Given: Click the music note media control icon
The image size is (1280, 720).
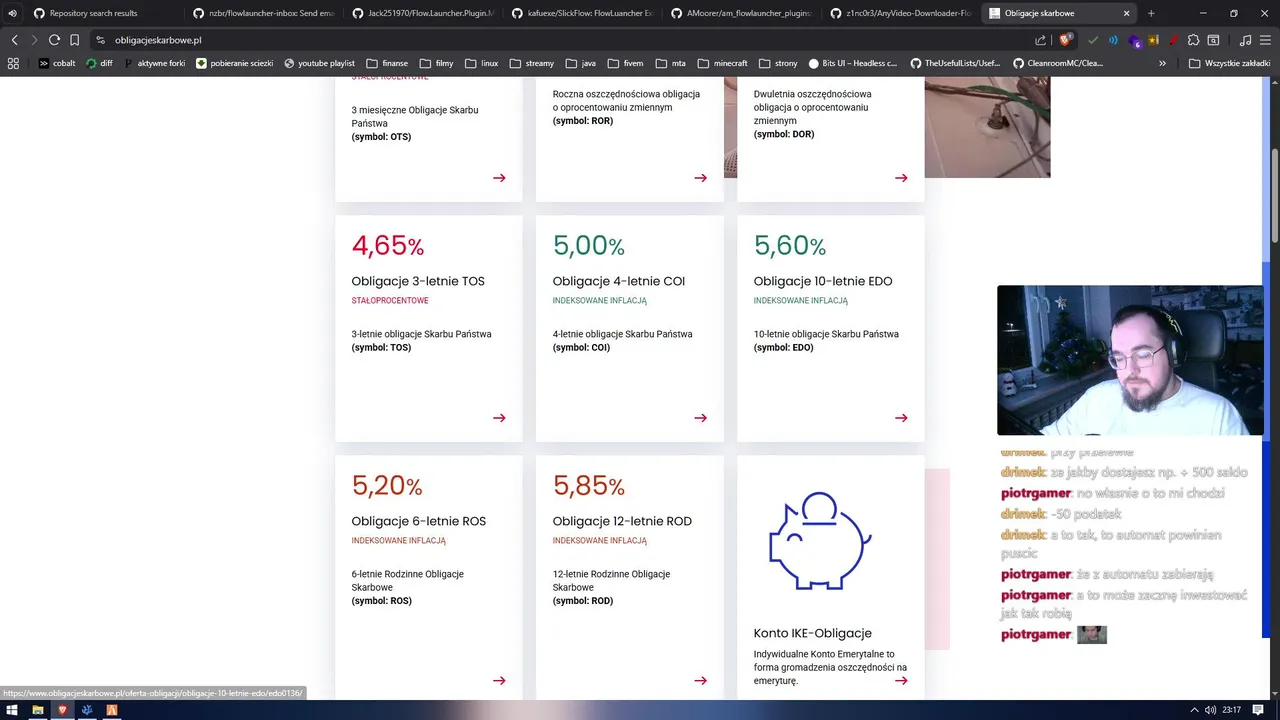Looking at the screenshot, I should pos(1245,40).
